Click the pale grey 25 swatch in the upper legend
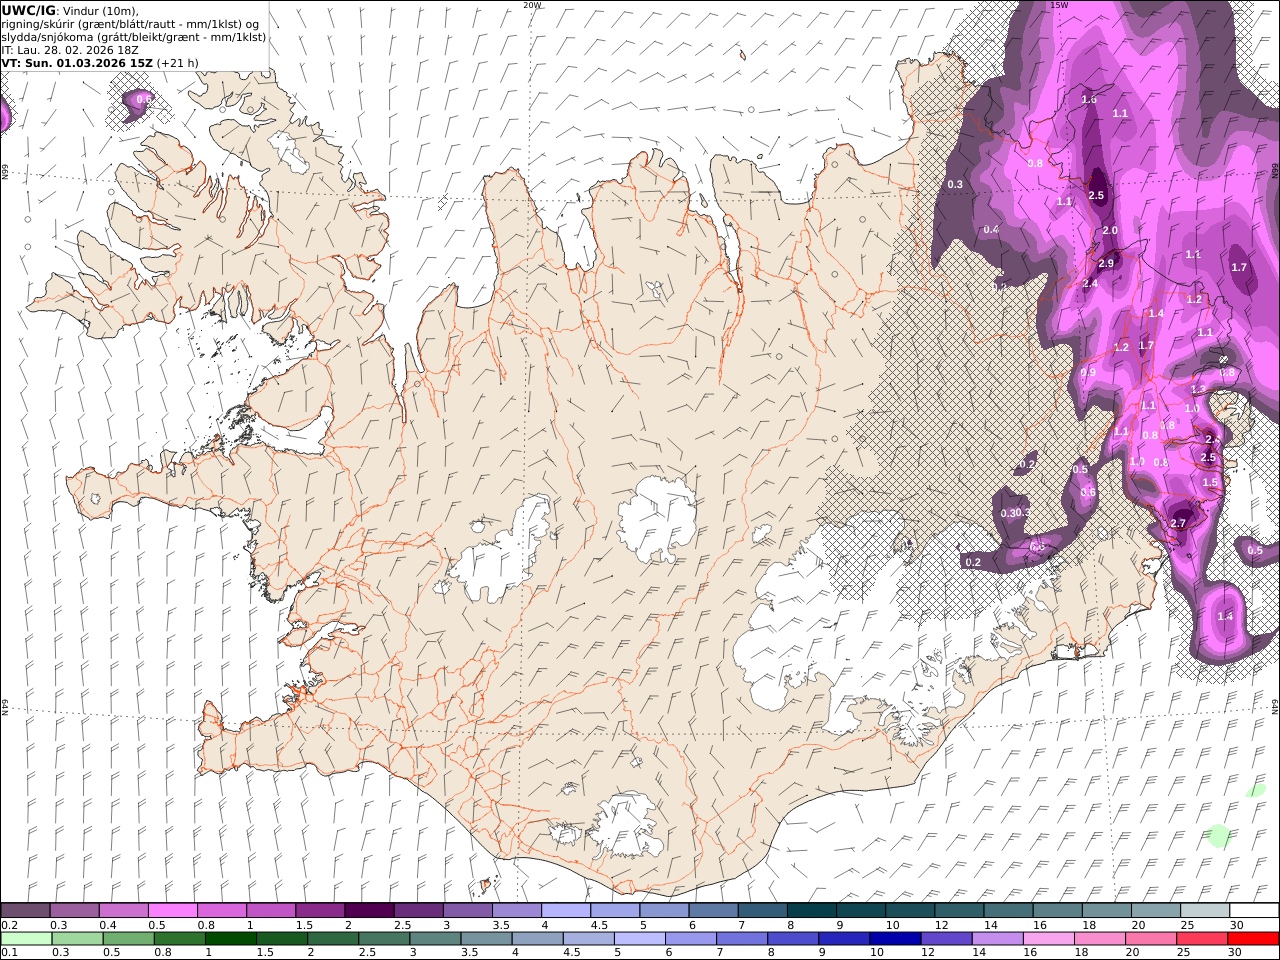This screenshot has height=960, width=1280. (x=1205, y=911)
